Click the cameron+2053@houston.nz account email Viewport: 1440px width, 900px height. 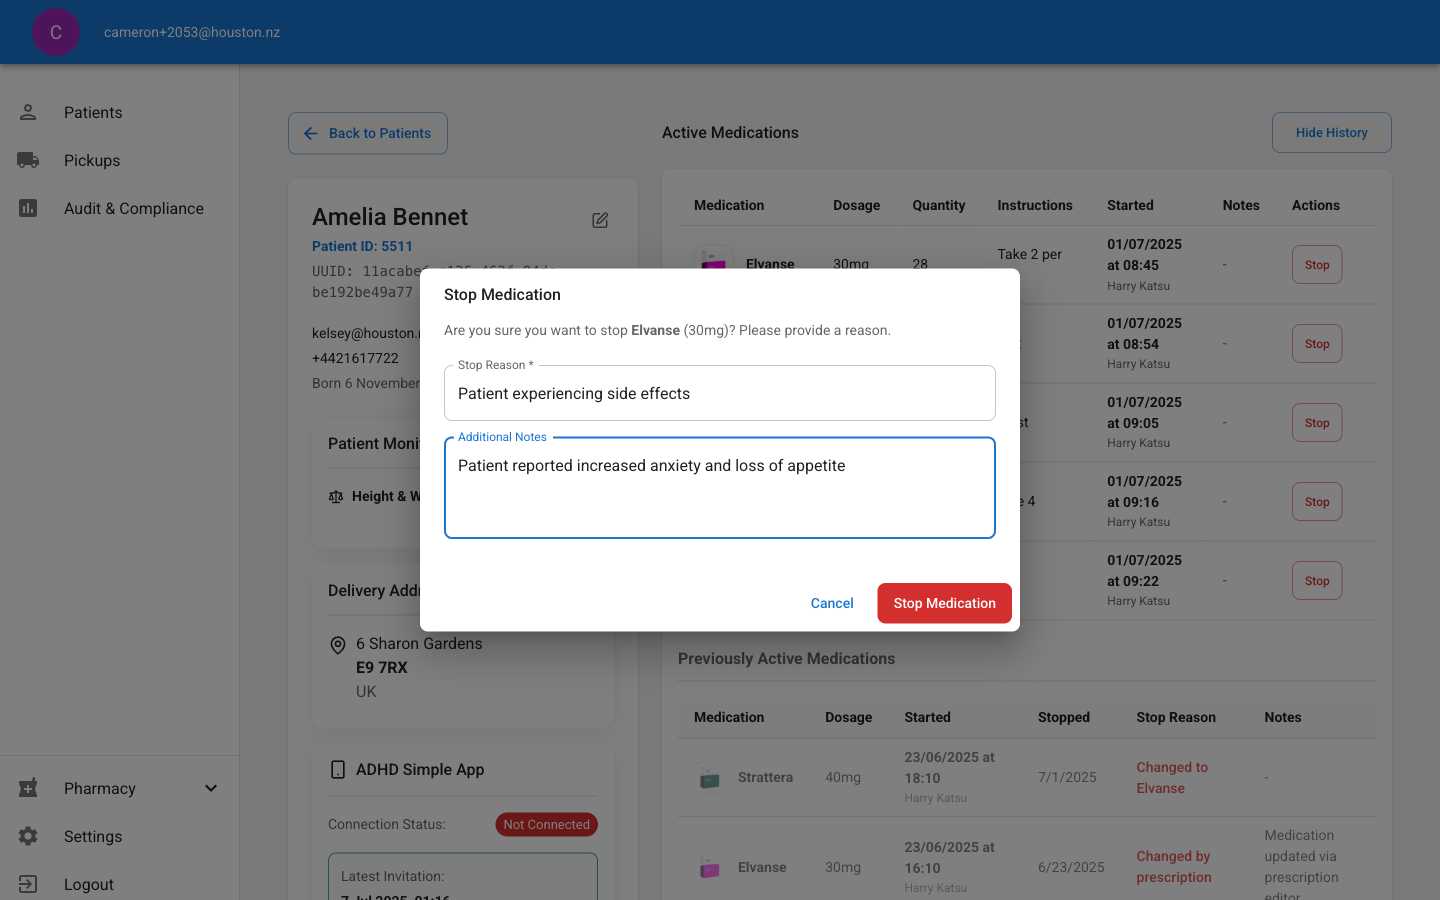click(x=192, y=32)
